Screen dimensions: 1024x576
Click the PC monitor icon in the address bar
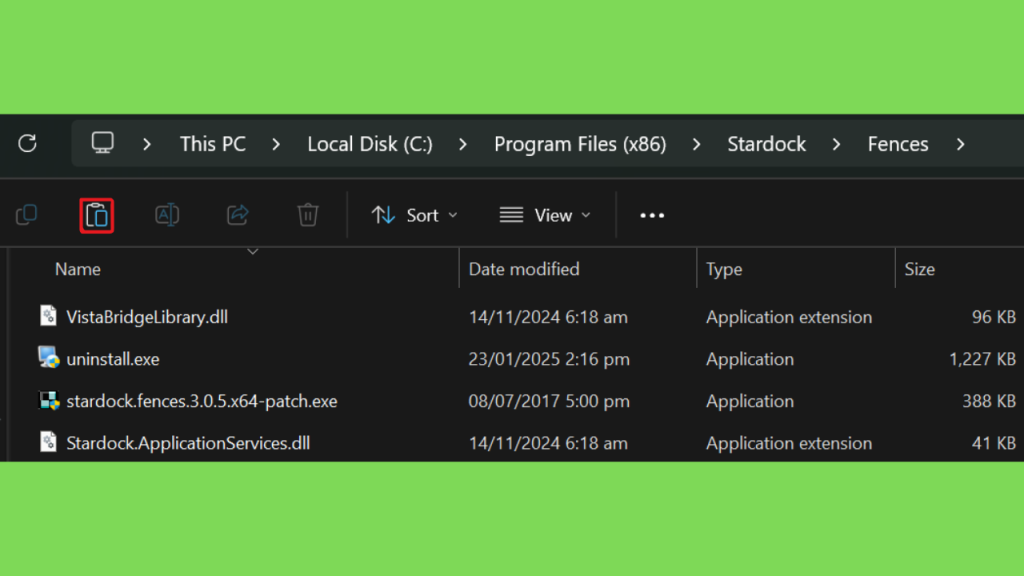103,143
